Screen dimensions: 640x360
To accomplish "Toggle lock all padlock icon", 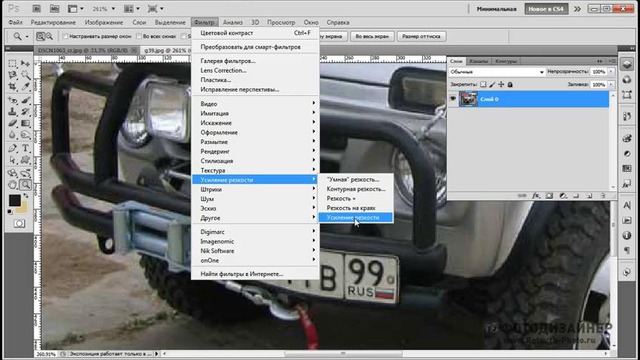I will click(x=510, y=84).
